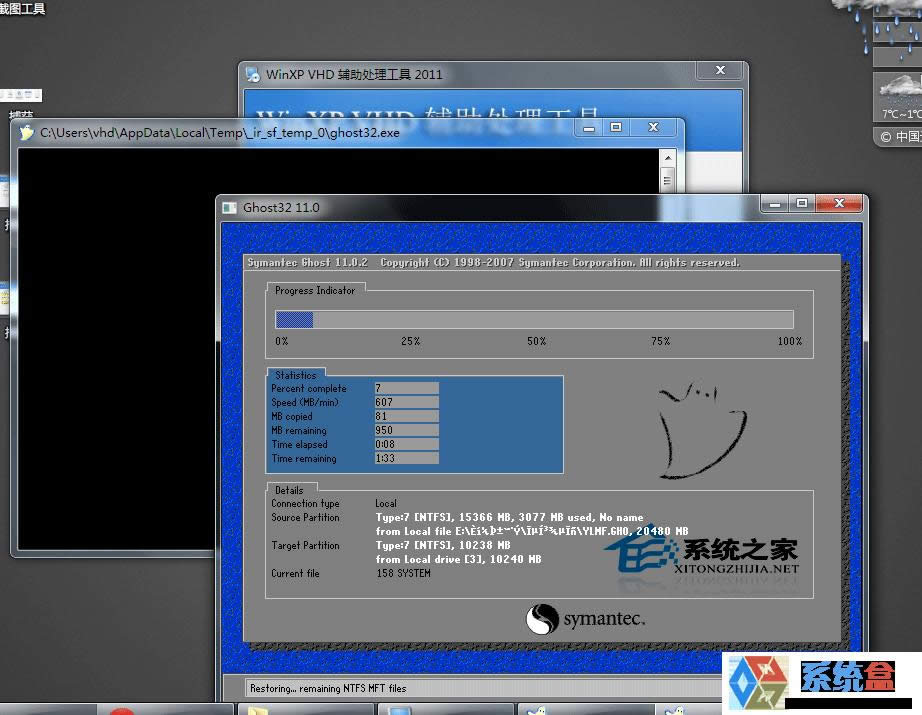Click the red recording indicator on the taskbar

click(x=120, y=712)
